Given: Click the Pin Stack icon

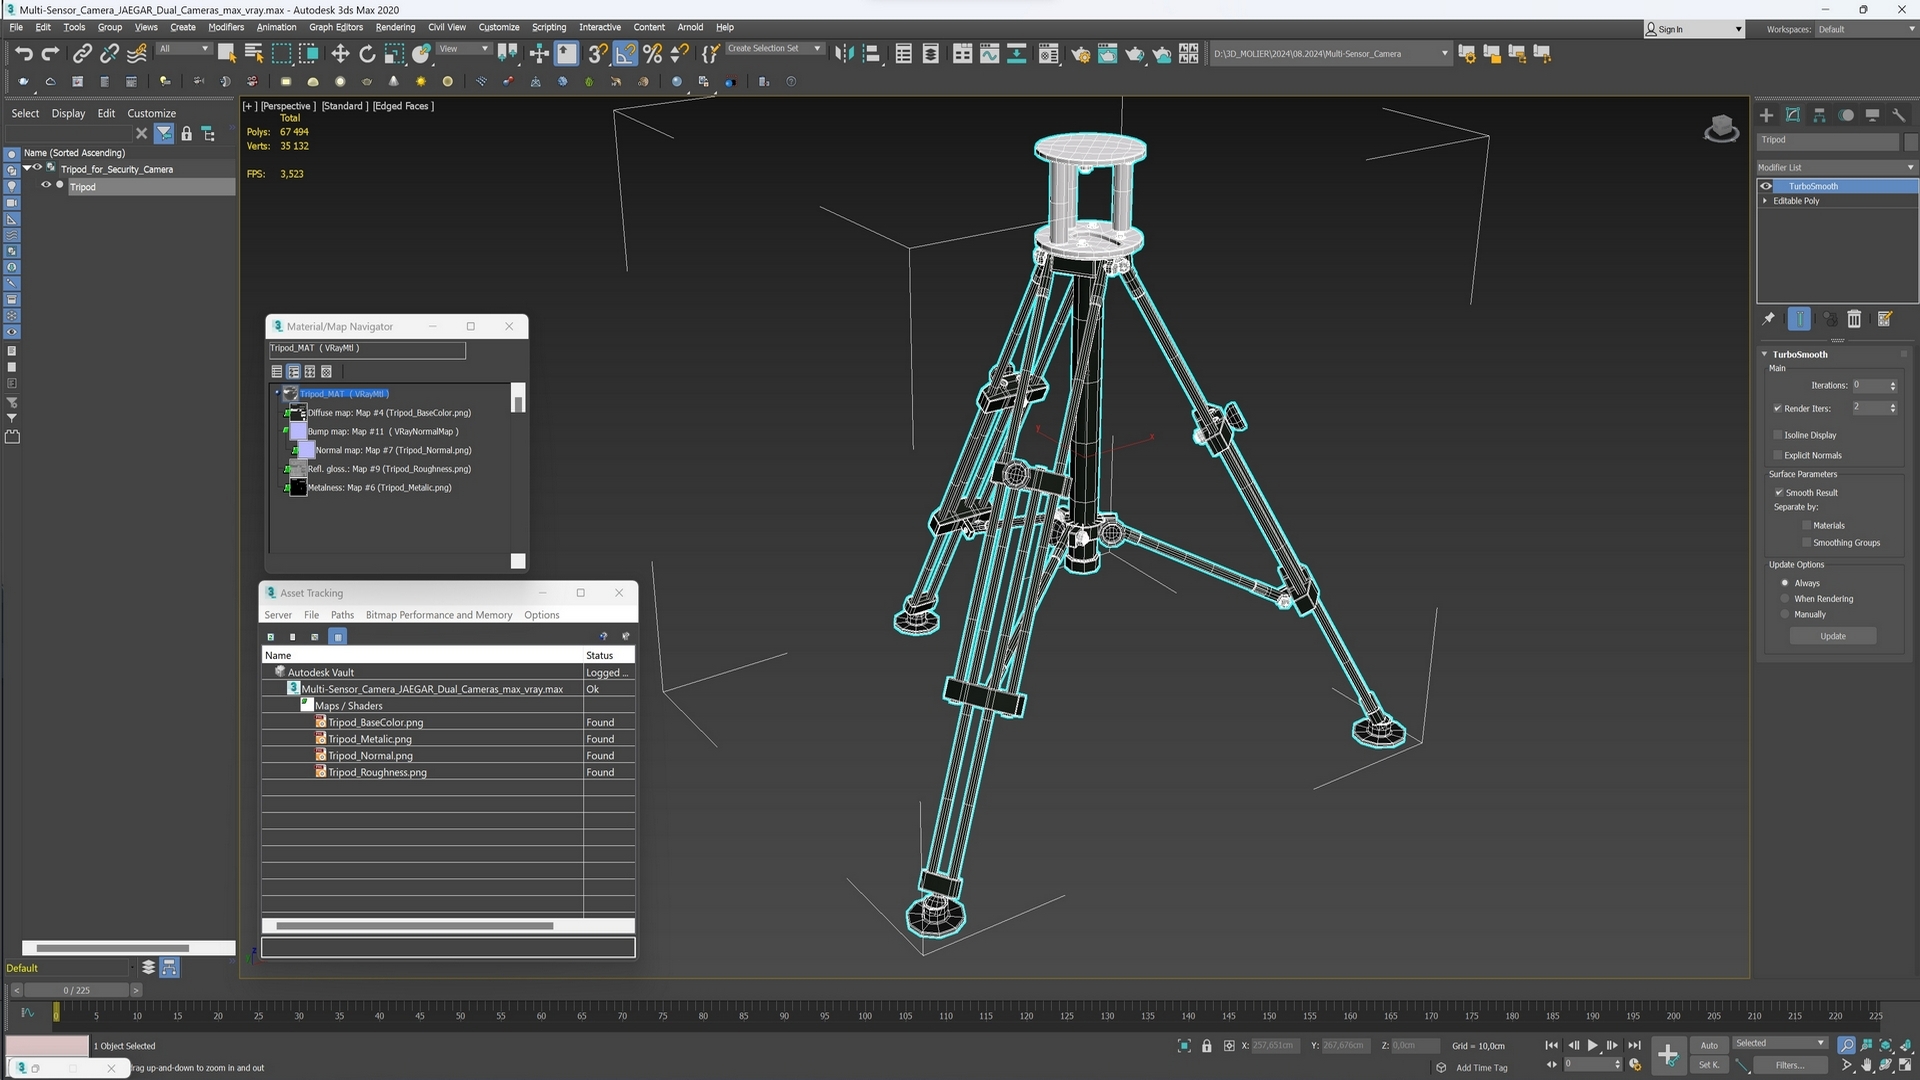Looking at the screenshot, I should 1768,319.
